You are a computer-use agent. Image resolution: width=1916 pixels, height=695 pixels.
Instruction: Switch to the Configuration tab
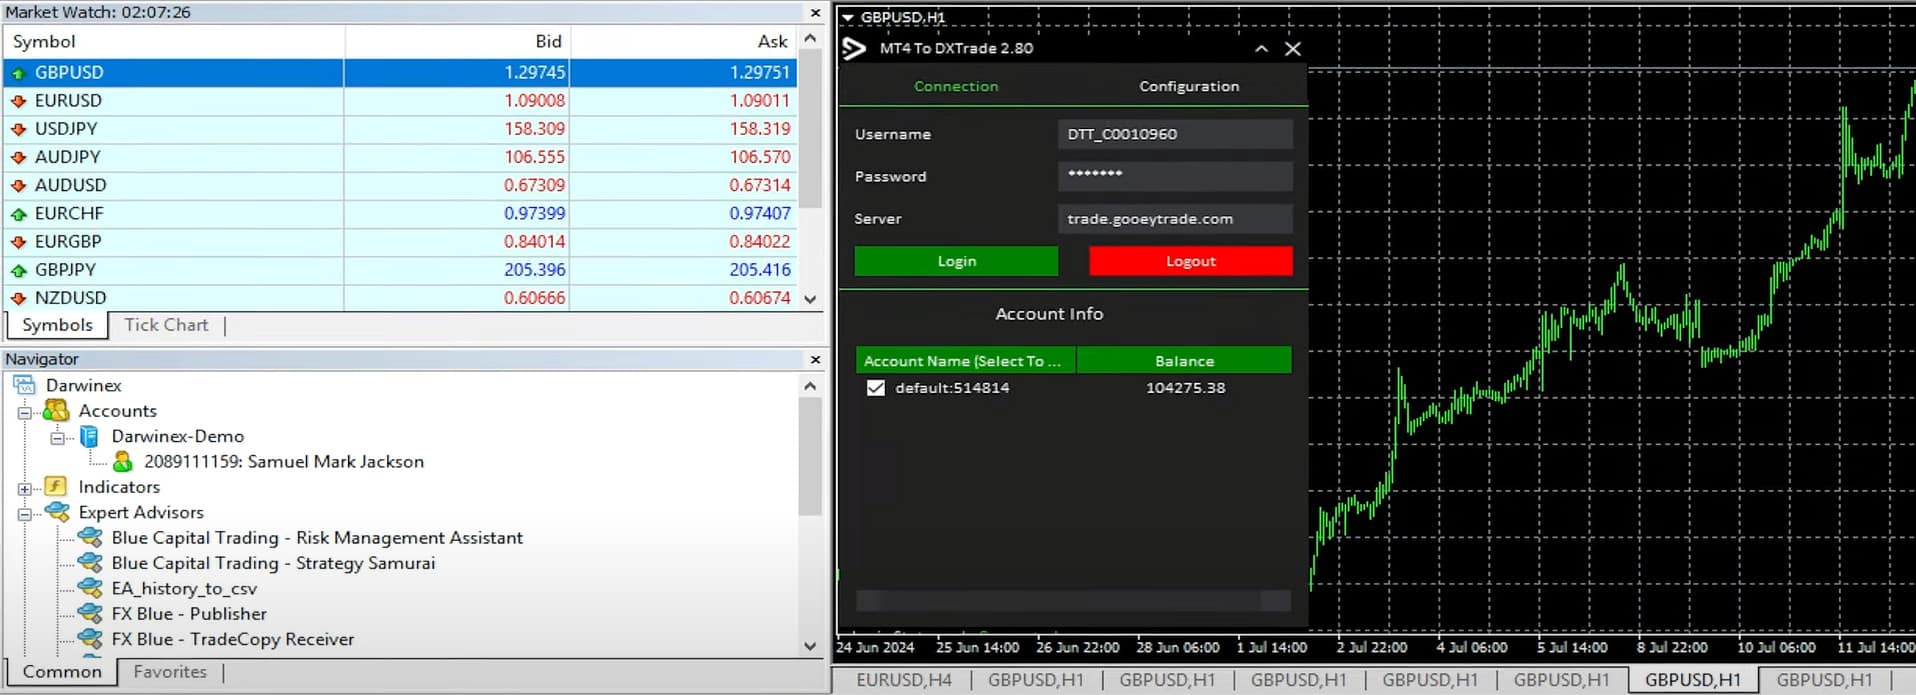tap(1189, 87)
